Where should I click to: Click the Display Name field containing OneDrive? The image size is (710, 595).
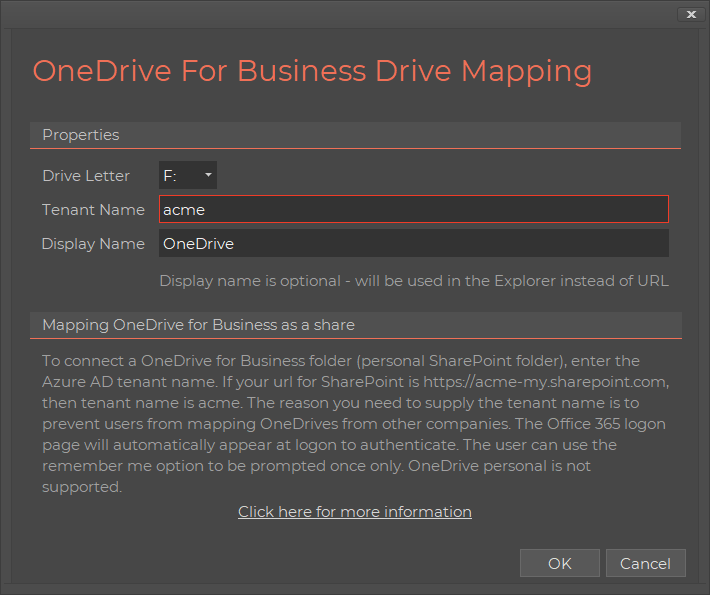click(x=413, y=243)
